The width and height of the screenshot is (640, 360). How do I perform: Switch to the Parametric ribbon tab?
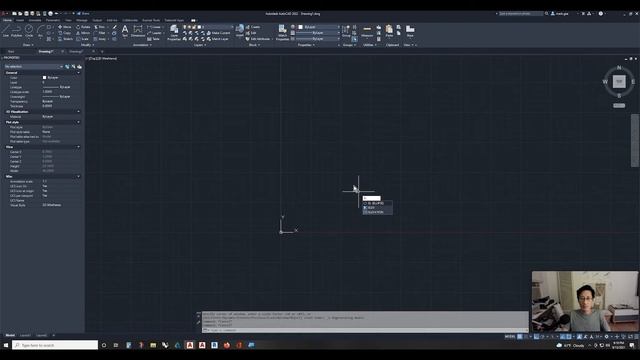(53, 20)
